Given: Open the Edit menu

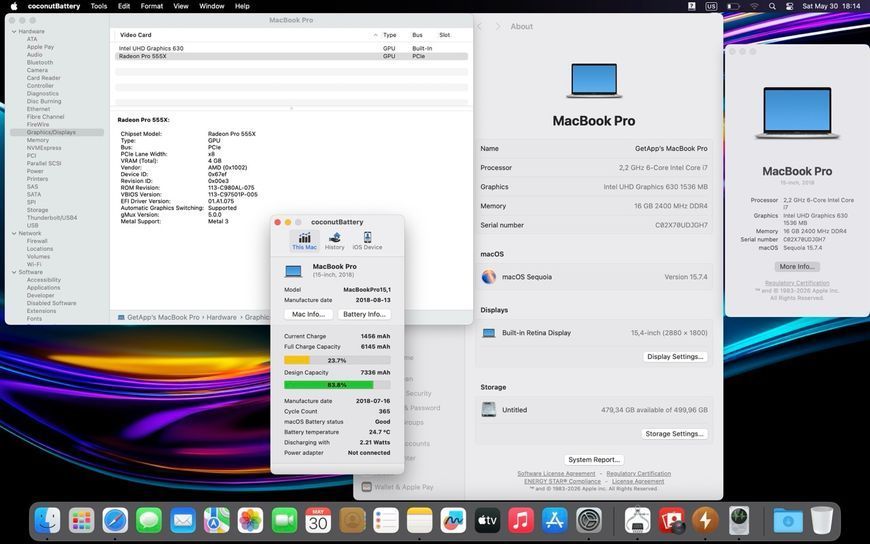Looking at the screenshot, I should [x=124, y=6].
